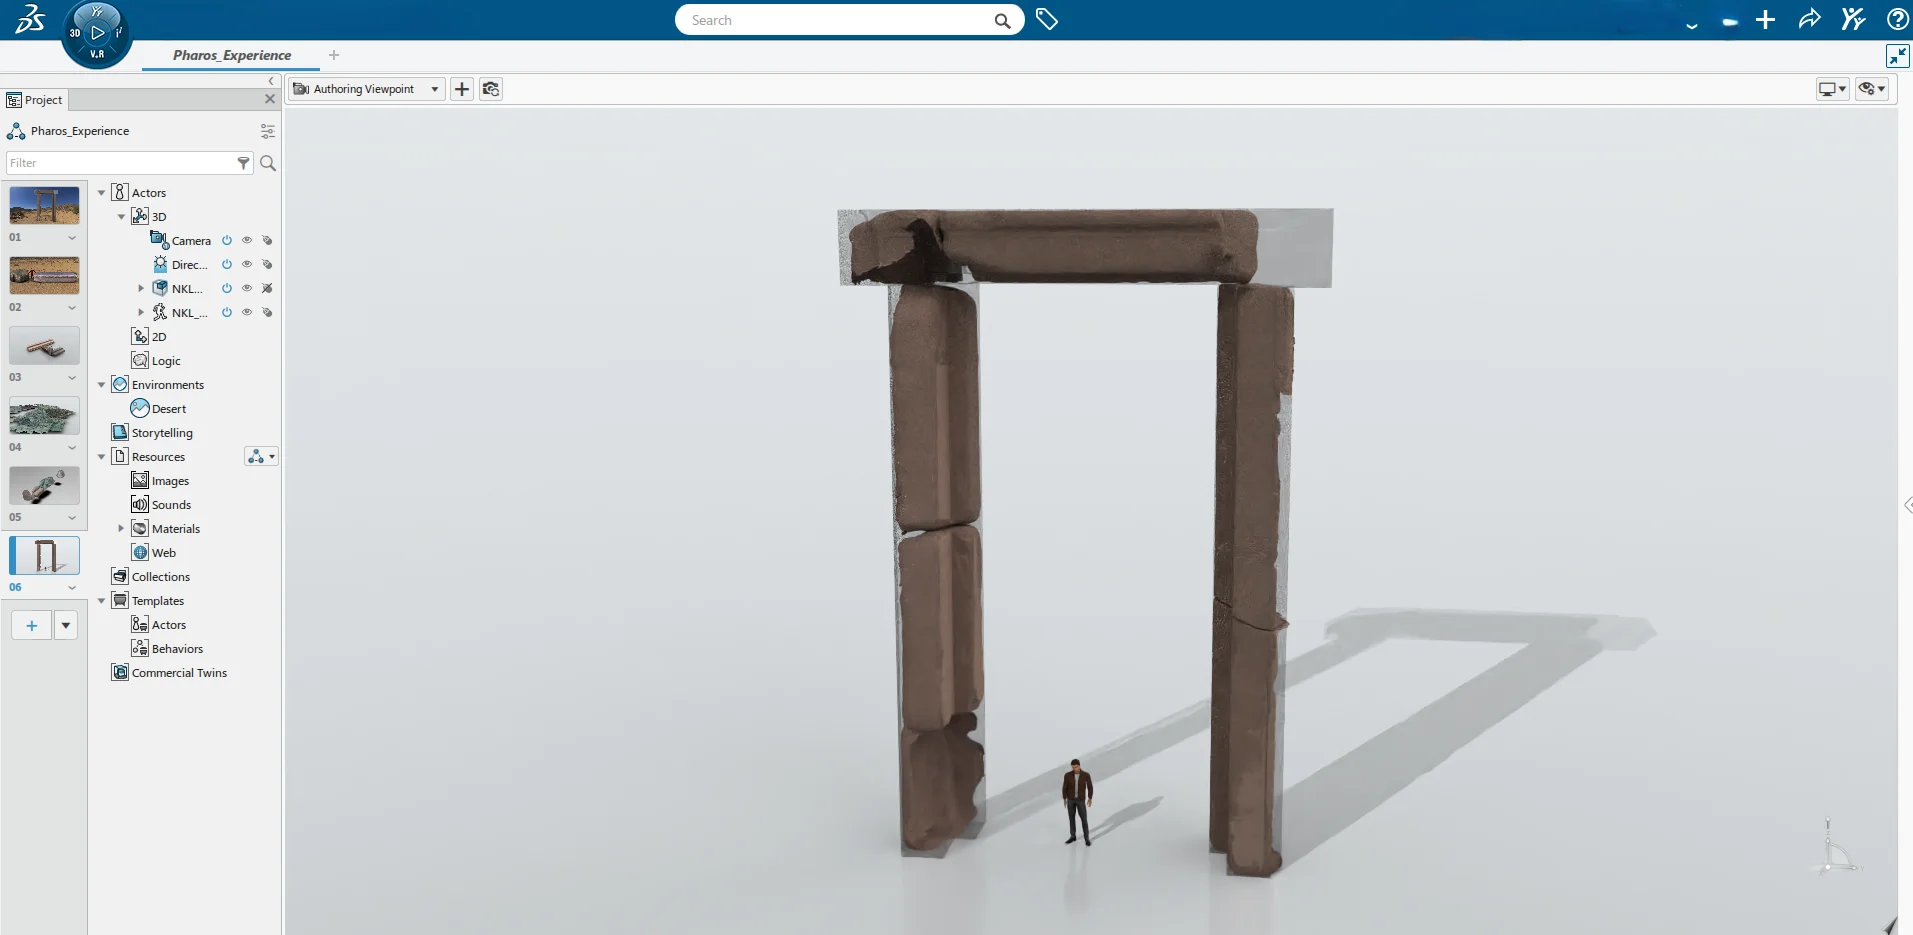Select slide 03 thumbnail in slide list
Viewport: 1913px width, 935px height.
(44, 345)
